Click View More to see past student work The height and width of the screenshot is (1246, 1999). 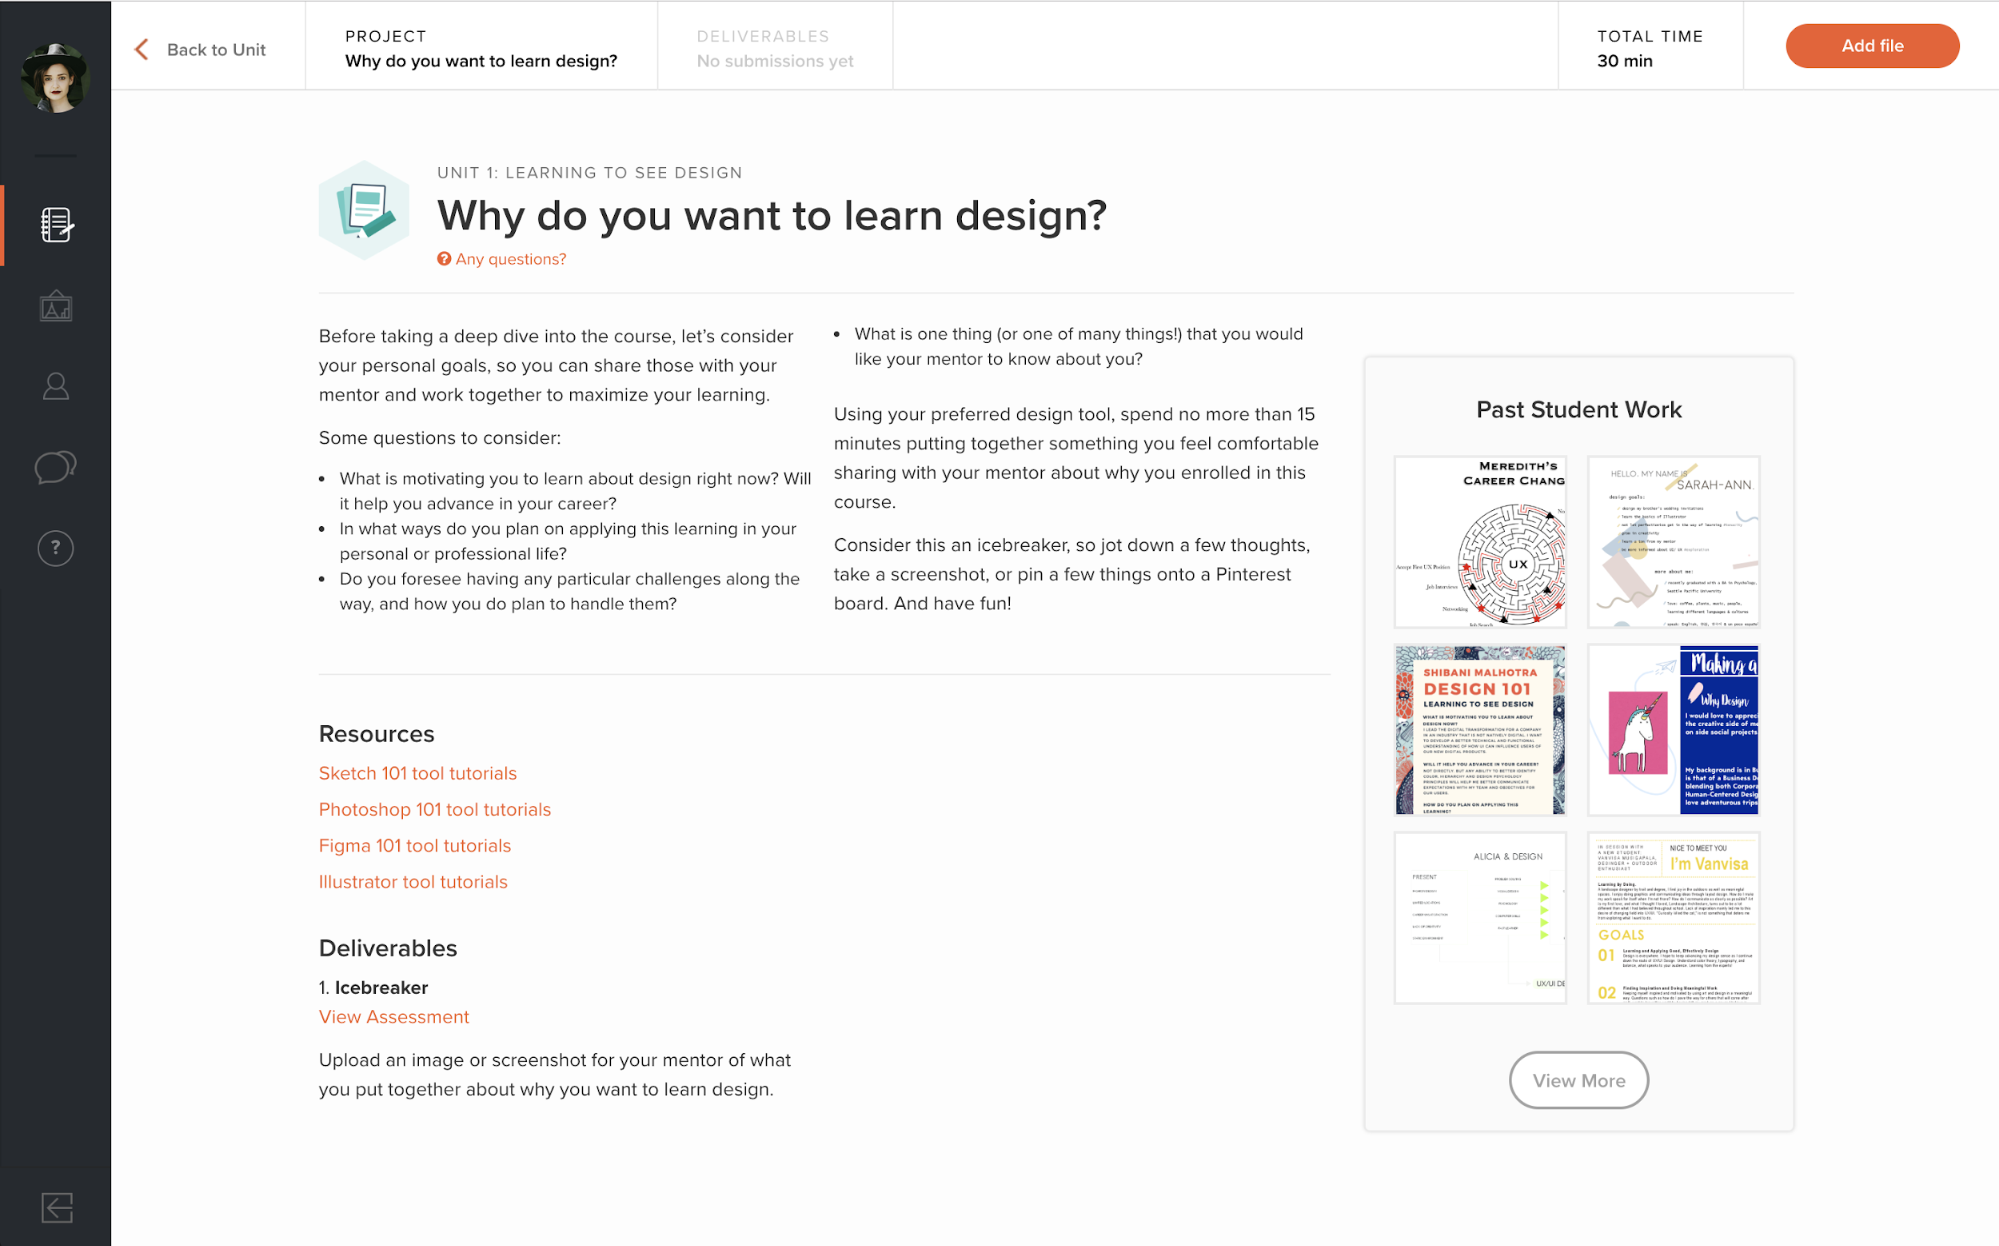[x=1579, y=1079]
